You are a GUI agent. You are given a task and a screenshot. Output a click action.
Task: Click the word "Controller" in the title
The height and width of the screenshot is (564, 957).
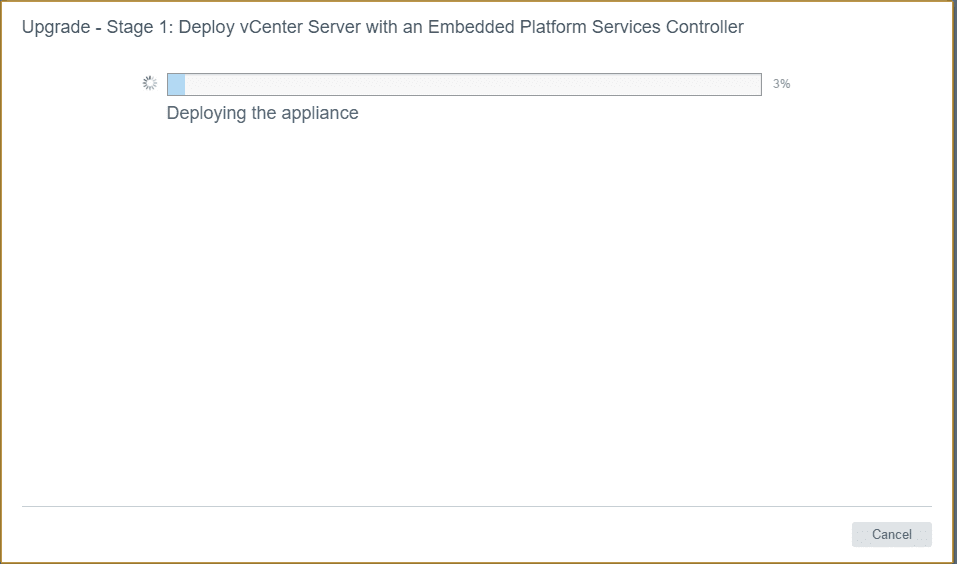(x=701, y=27)
